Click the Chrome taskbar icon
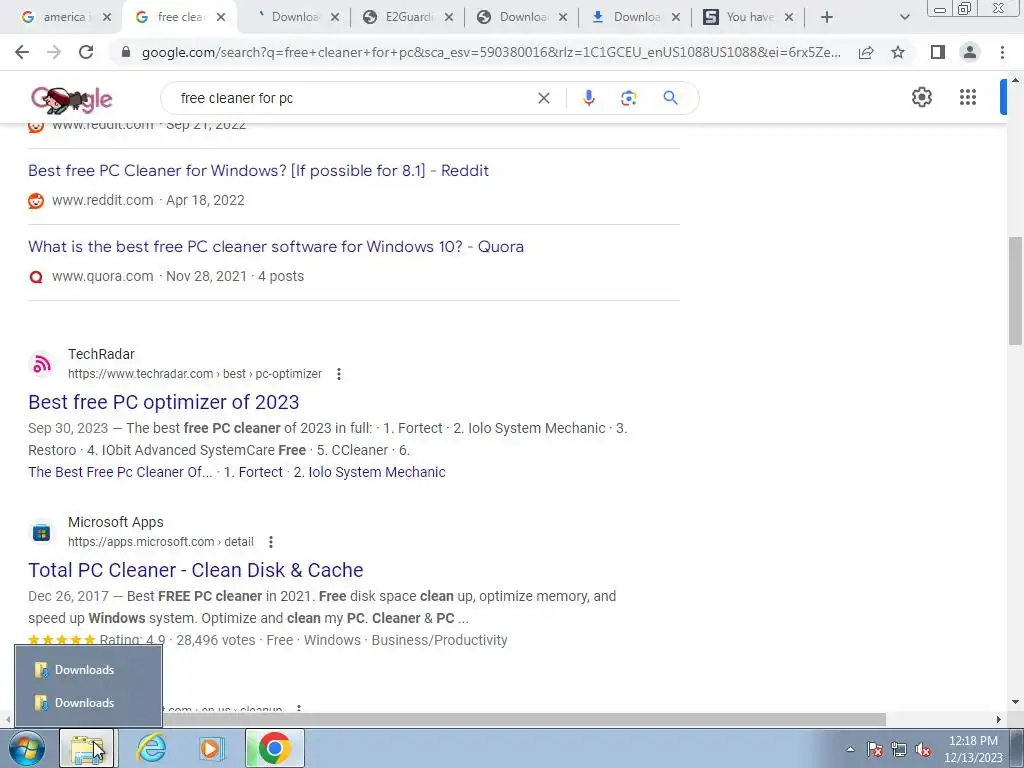The width and height of the screenshot is (1024, 768). pos(274,748)
